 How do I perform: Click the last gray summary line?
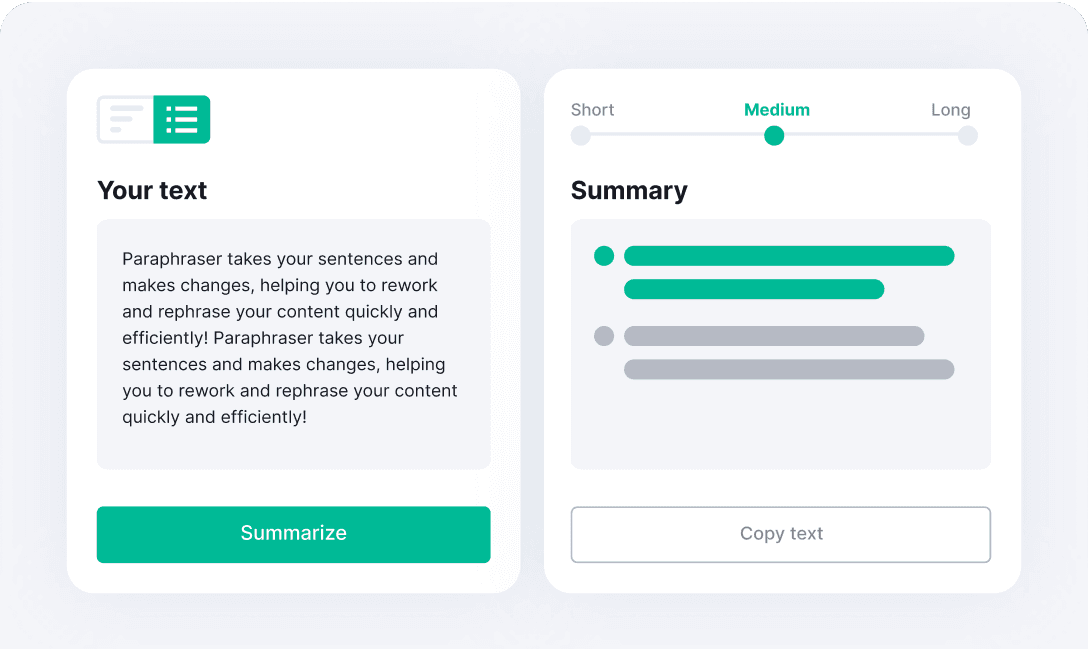[x=789, y=369]
